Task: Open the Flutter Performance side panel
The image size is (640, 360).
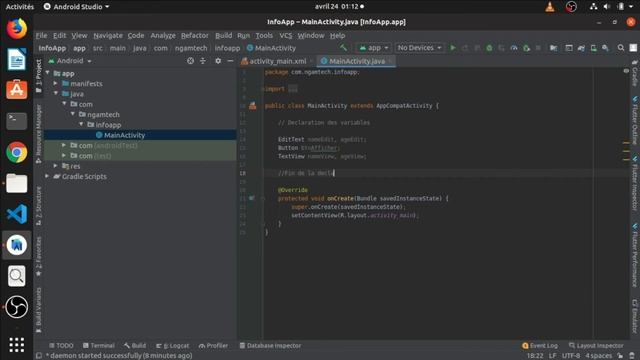Action: pos(635,255)
